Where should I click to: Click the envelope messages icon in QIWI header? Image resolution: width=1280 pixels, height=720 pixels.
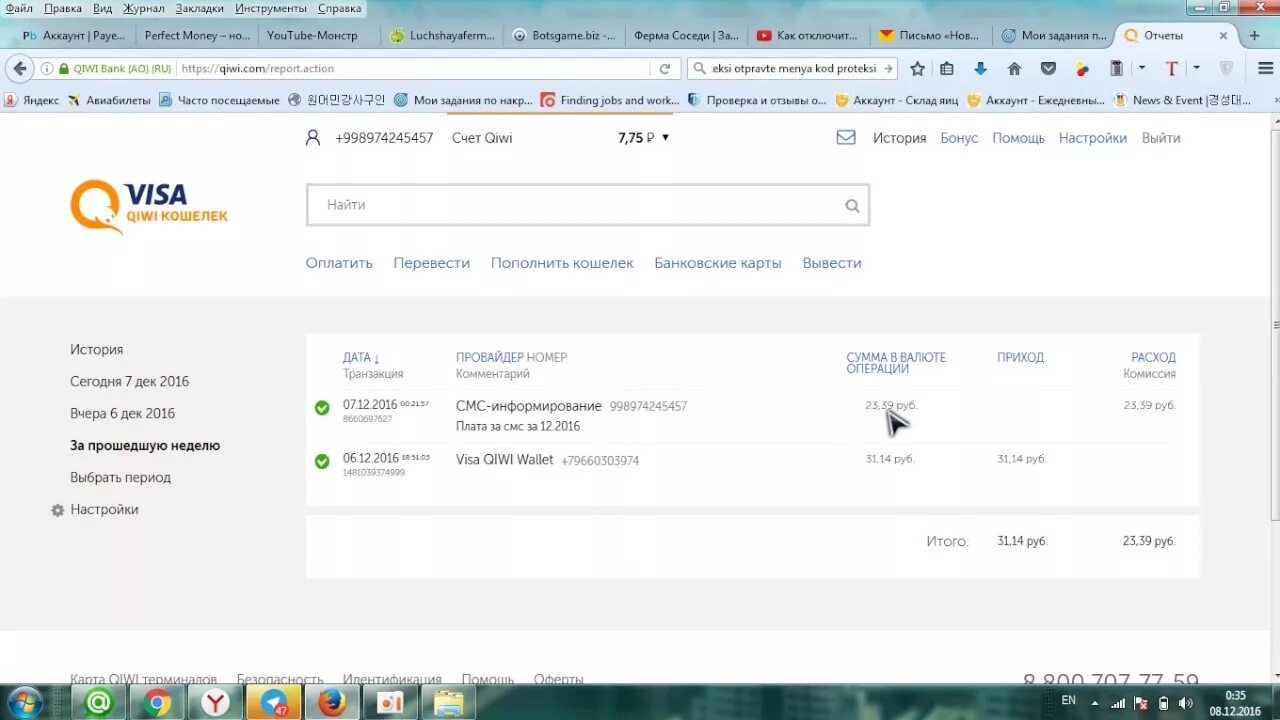[x=846, y=138]
